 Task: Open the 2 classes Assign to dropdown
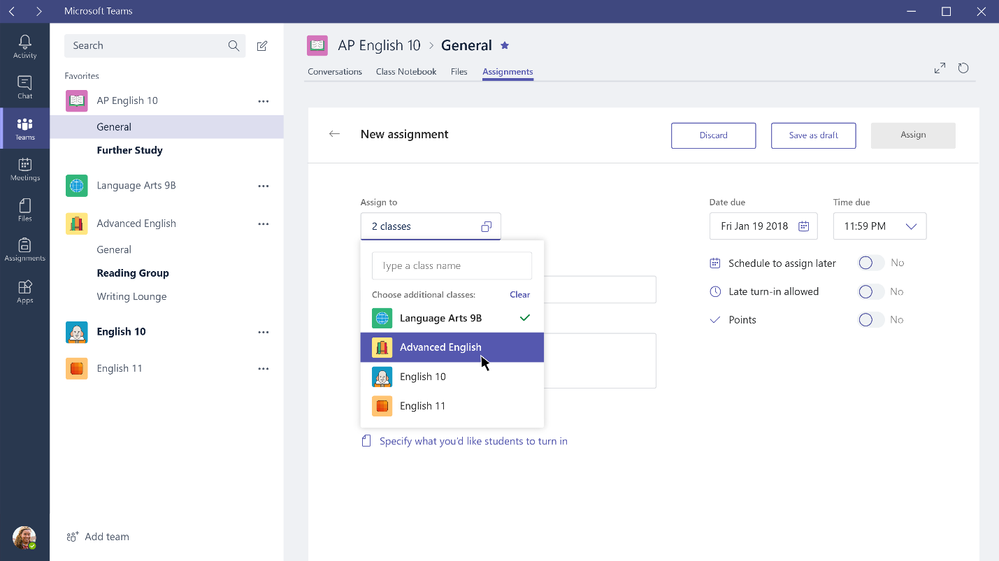(x=431, y=226)
